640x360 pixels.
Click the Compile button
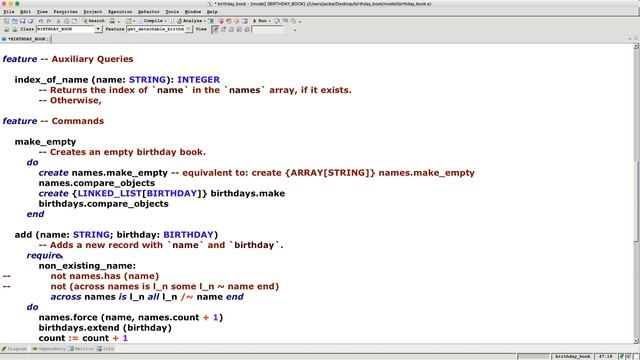pos(153,21)
